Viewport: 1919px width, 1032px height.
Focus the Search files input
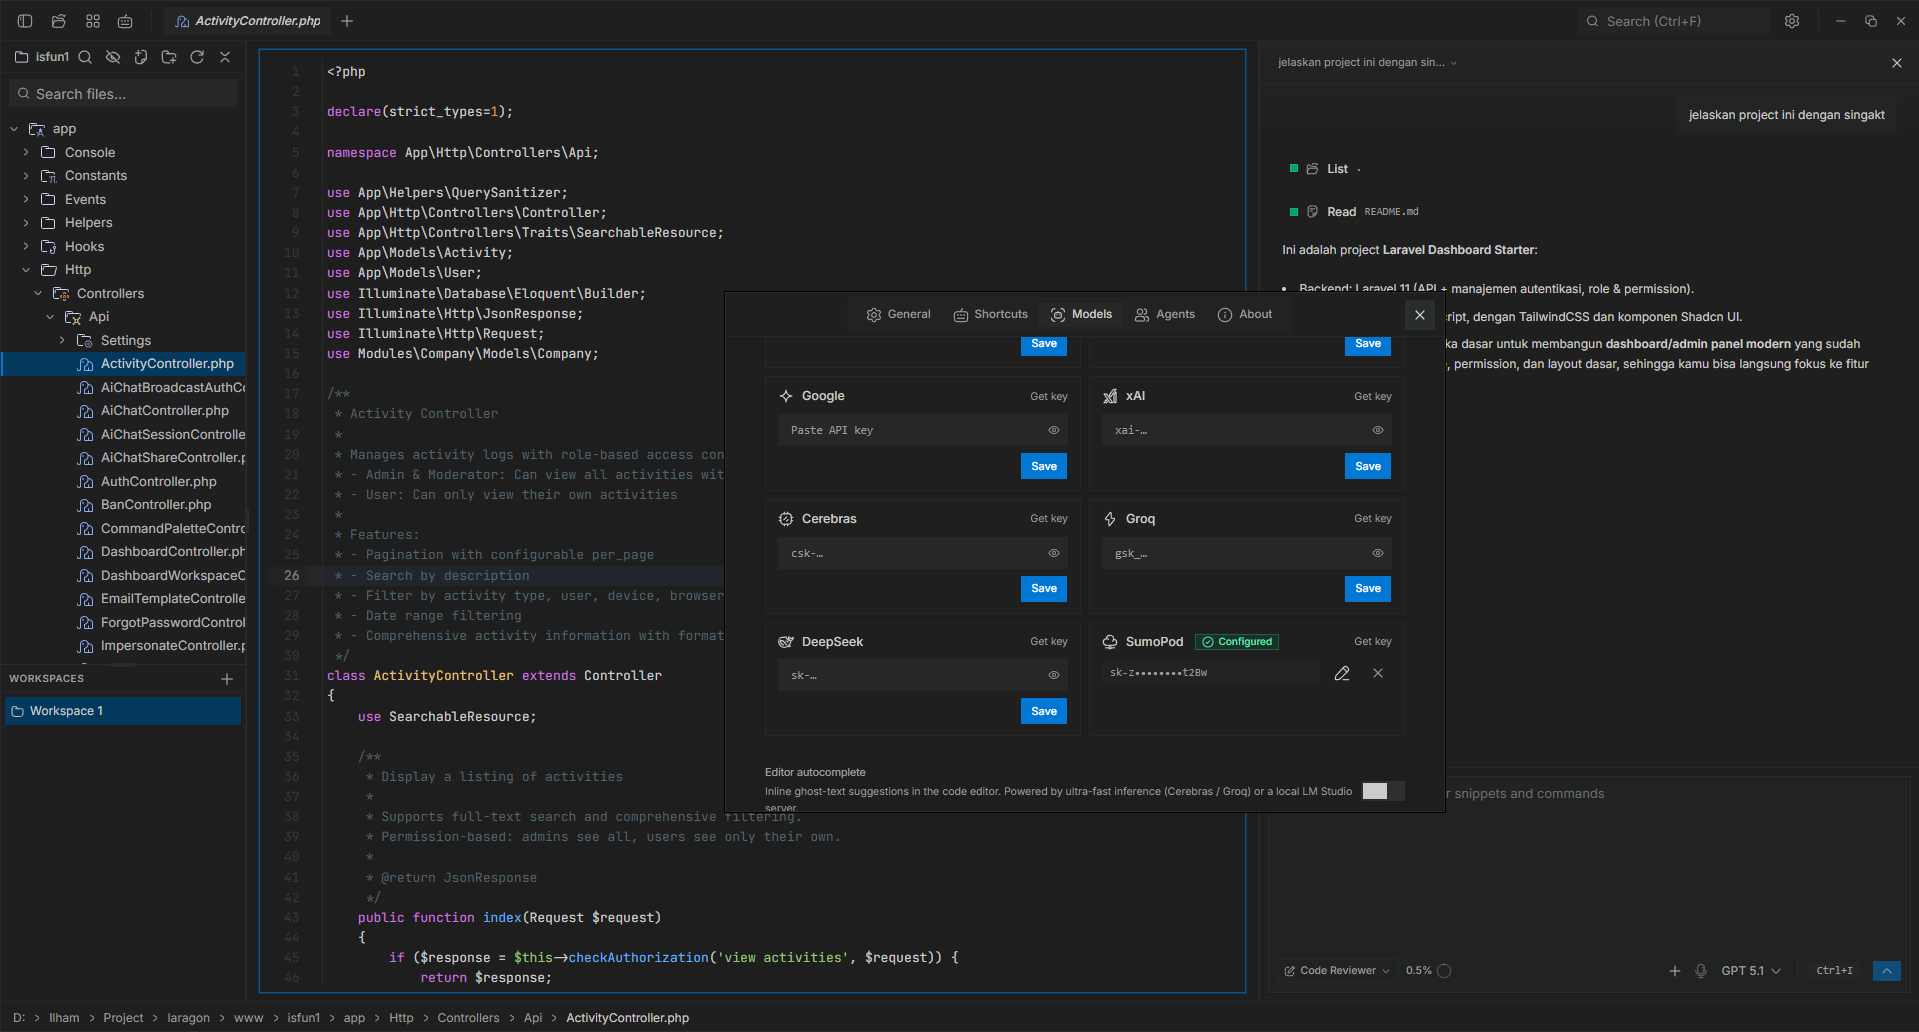[x=123, y=94]
